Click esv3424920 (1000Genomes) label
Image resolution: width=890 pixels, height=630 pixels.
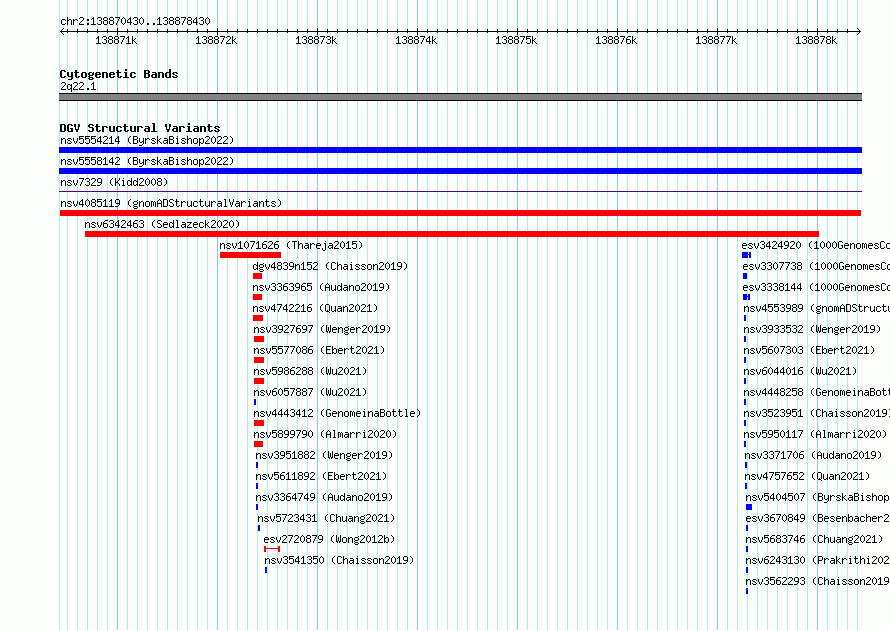click(x=816, y=245)
